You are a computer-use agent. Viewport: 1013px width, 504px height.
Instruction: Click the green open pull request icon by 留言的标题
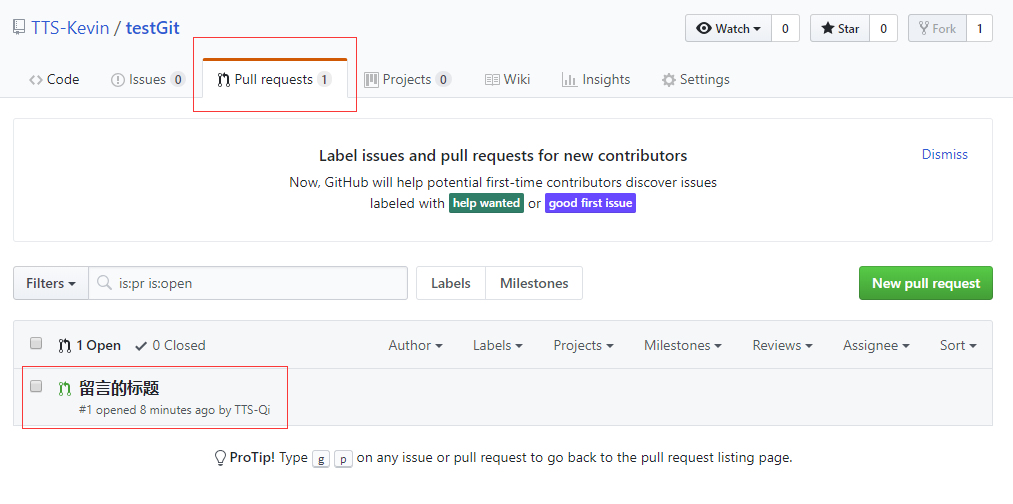click(65, 389)
